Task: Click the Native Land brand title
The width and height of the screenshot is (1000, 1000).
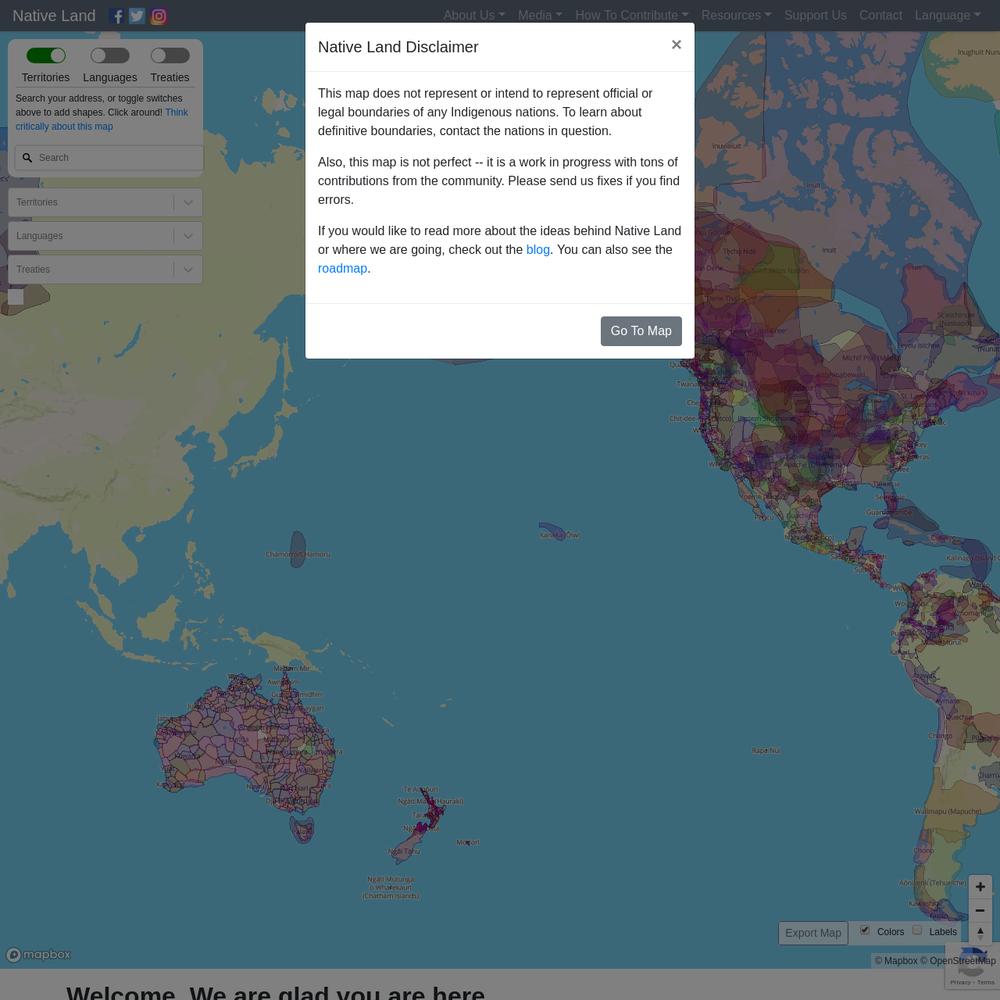Action: tap(54, 16)
